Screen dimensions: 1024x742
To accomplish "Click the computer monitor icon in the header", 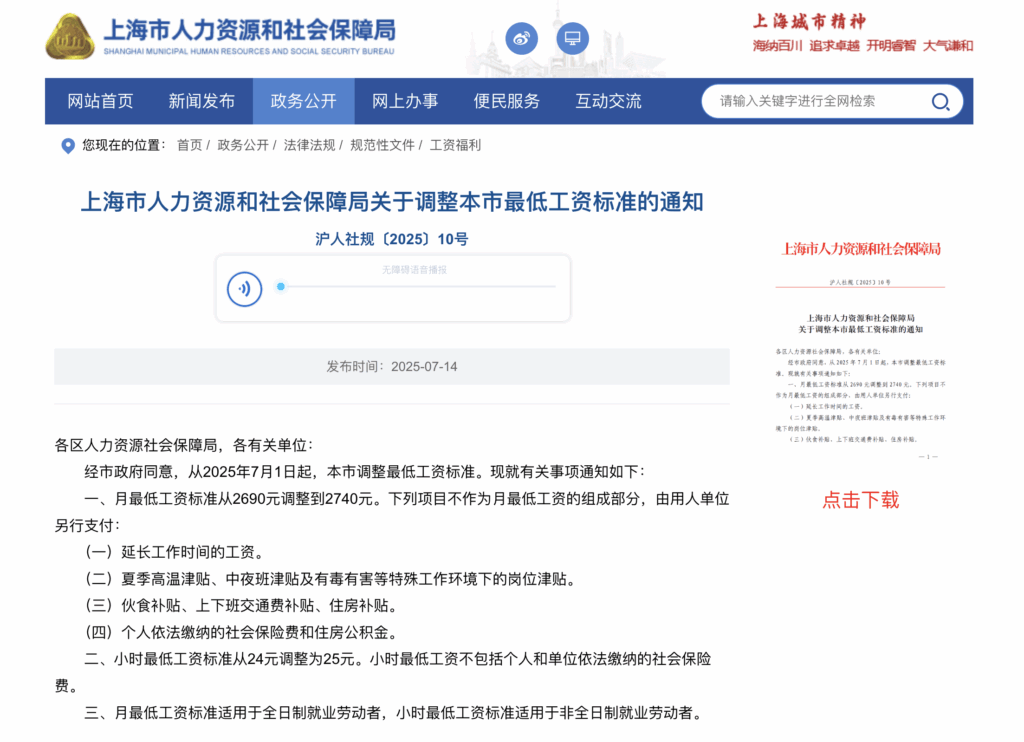I will tap(572, 39).
